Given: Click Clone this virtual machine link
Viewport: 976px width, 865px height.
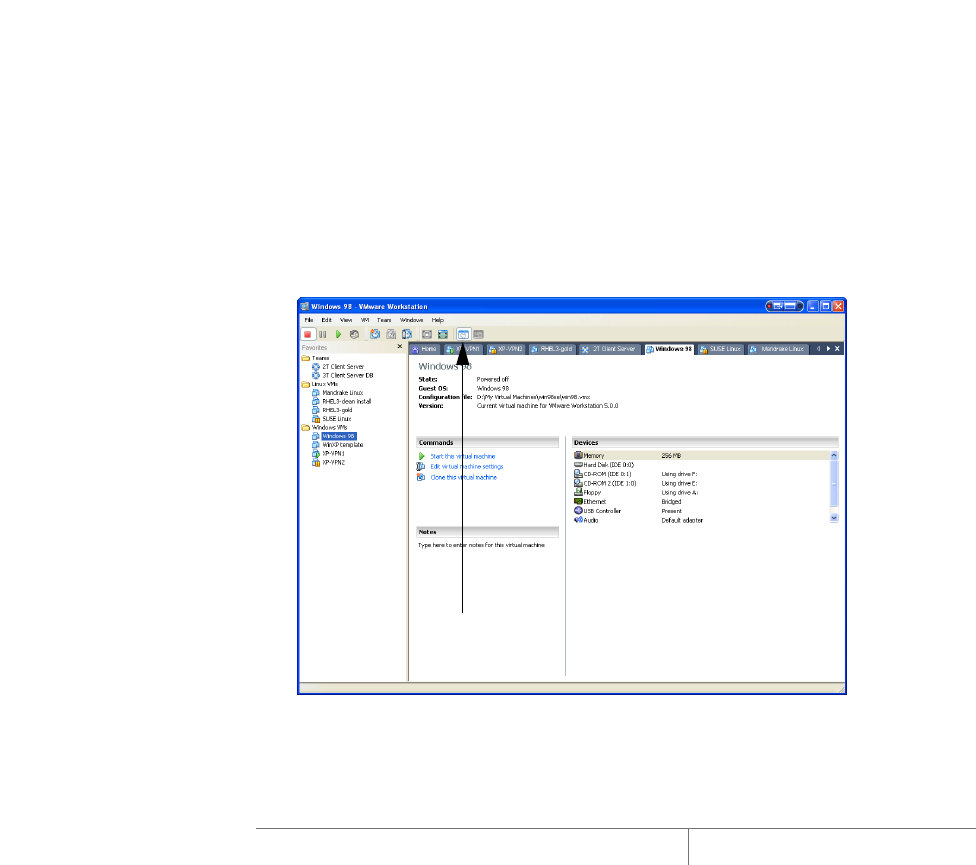Looking at the screenshot, I should [x=464, y=477].
